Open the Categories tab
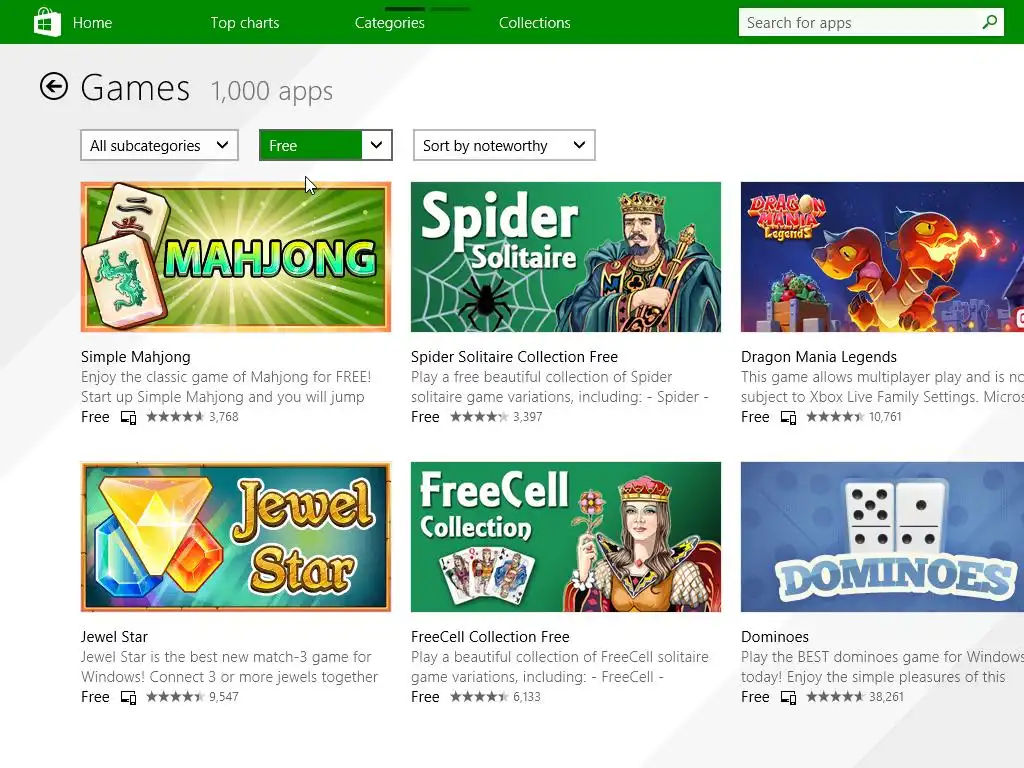 point(390,22)
